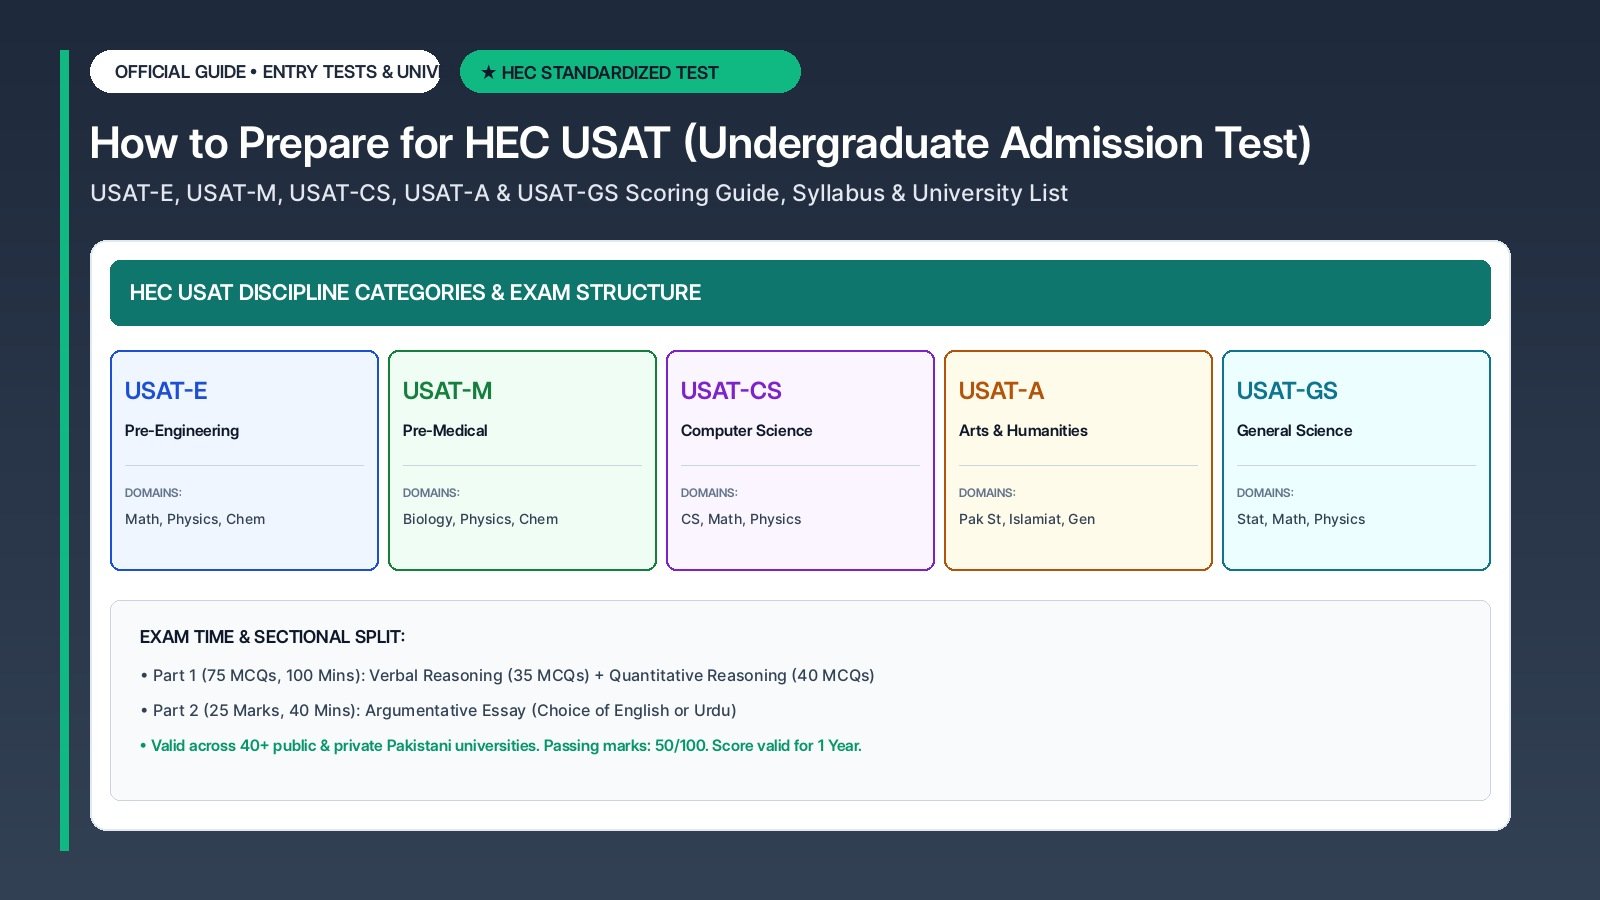
Task: Click the 'Computer Science' label
Action: pos(746,431)
